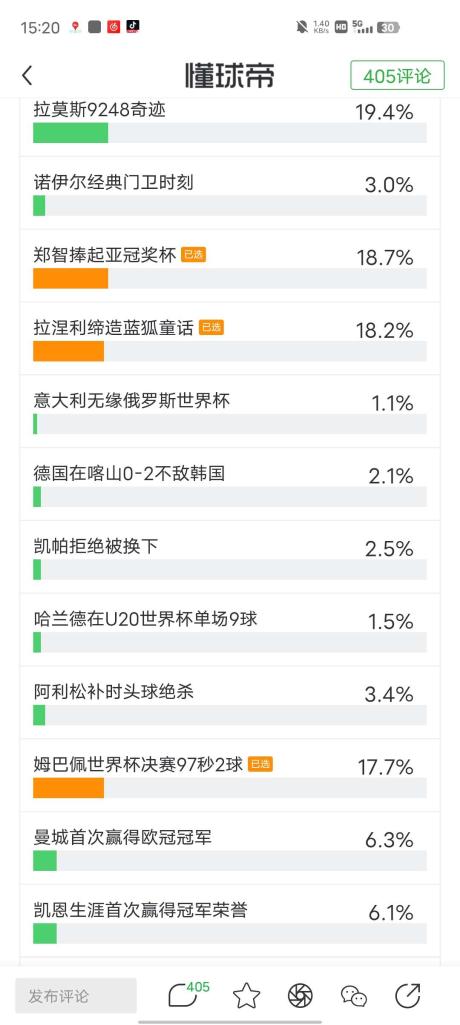Tap the TikTok status bar icon
Viewport: 460px width, 1025px height.
(x=133, y=27)
